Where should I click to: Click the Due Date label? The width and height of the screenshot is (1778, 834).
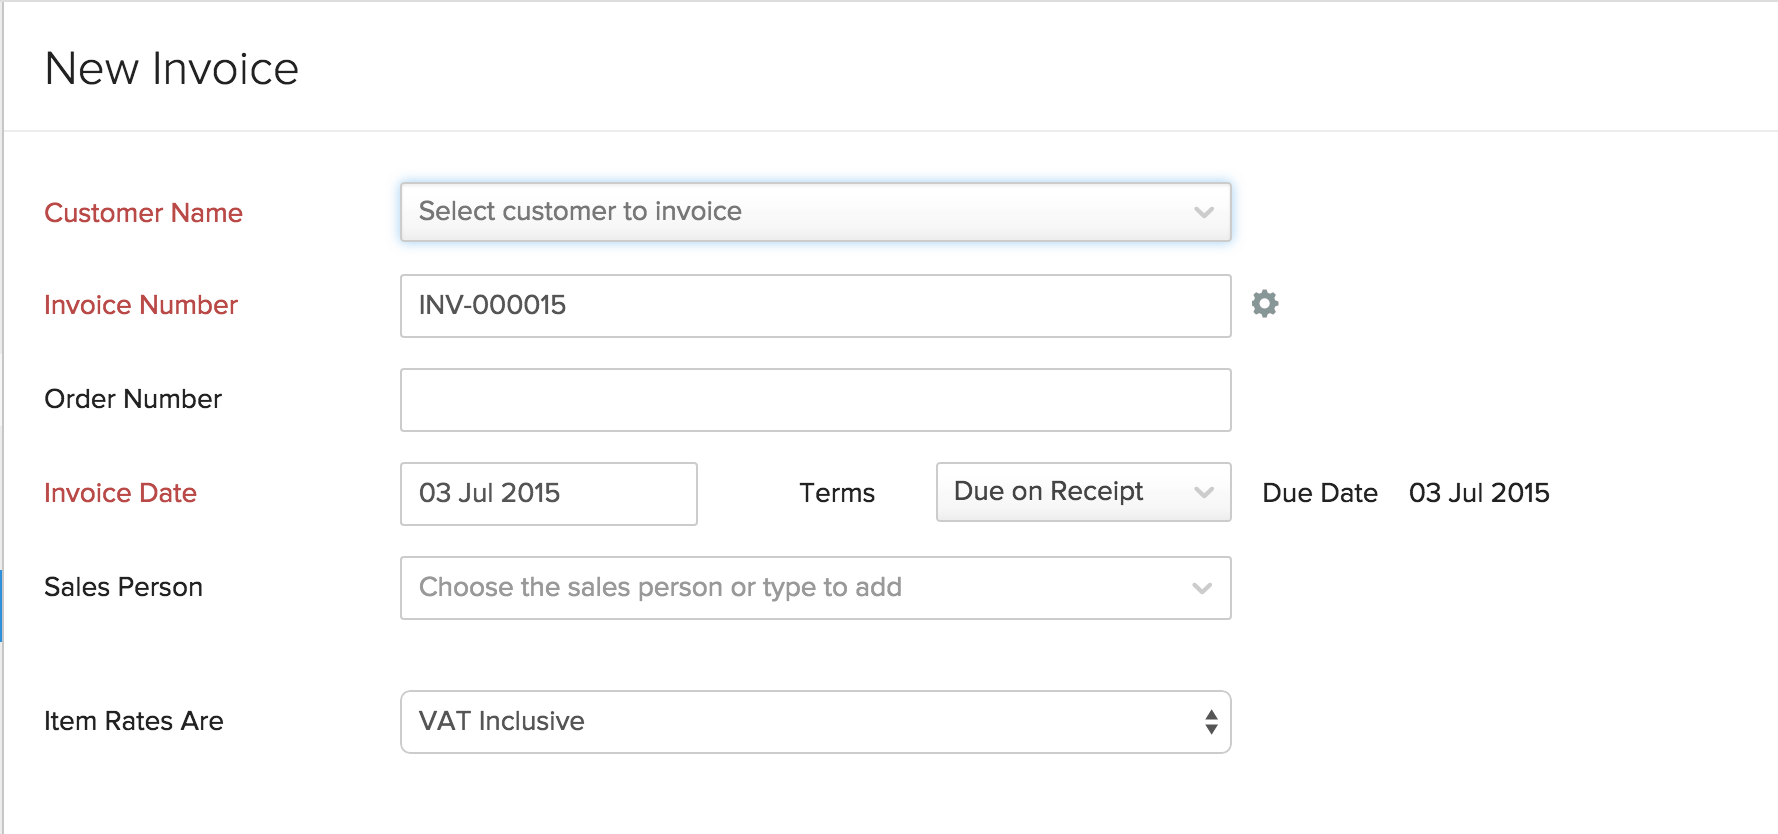coord(1320,493)
